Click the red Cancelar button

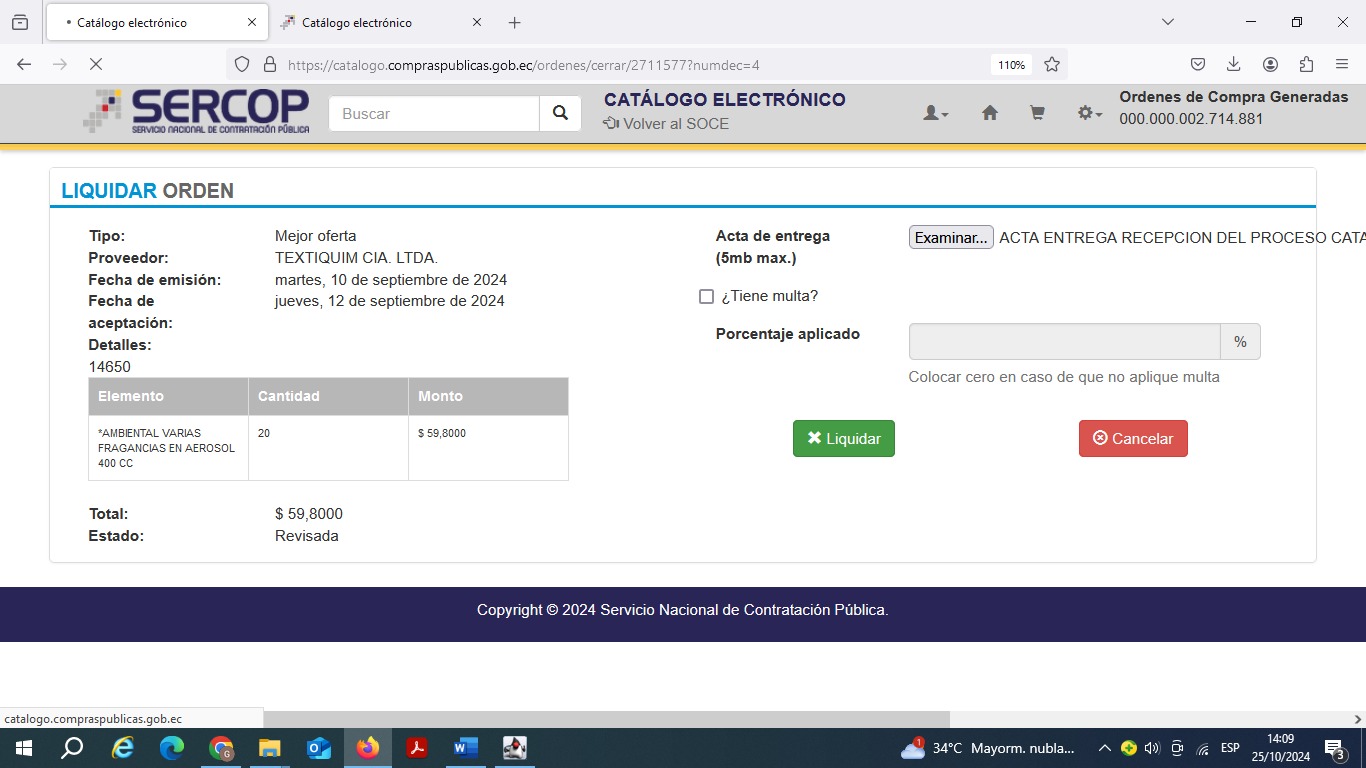click(1133, 439)
